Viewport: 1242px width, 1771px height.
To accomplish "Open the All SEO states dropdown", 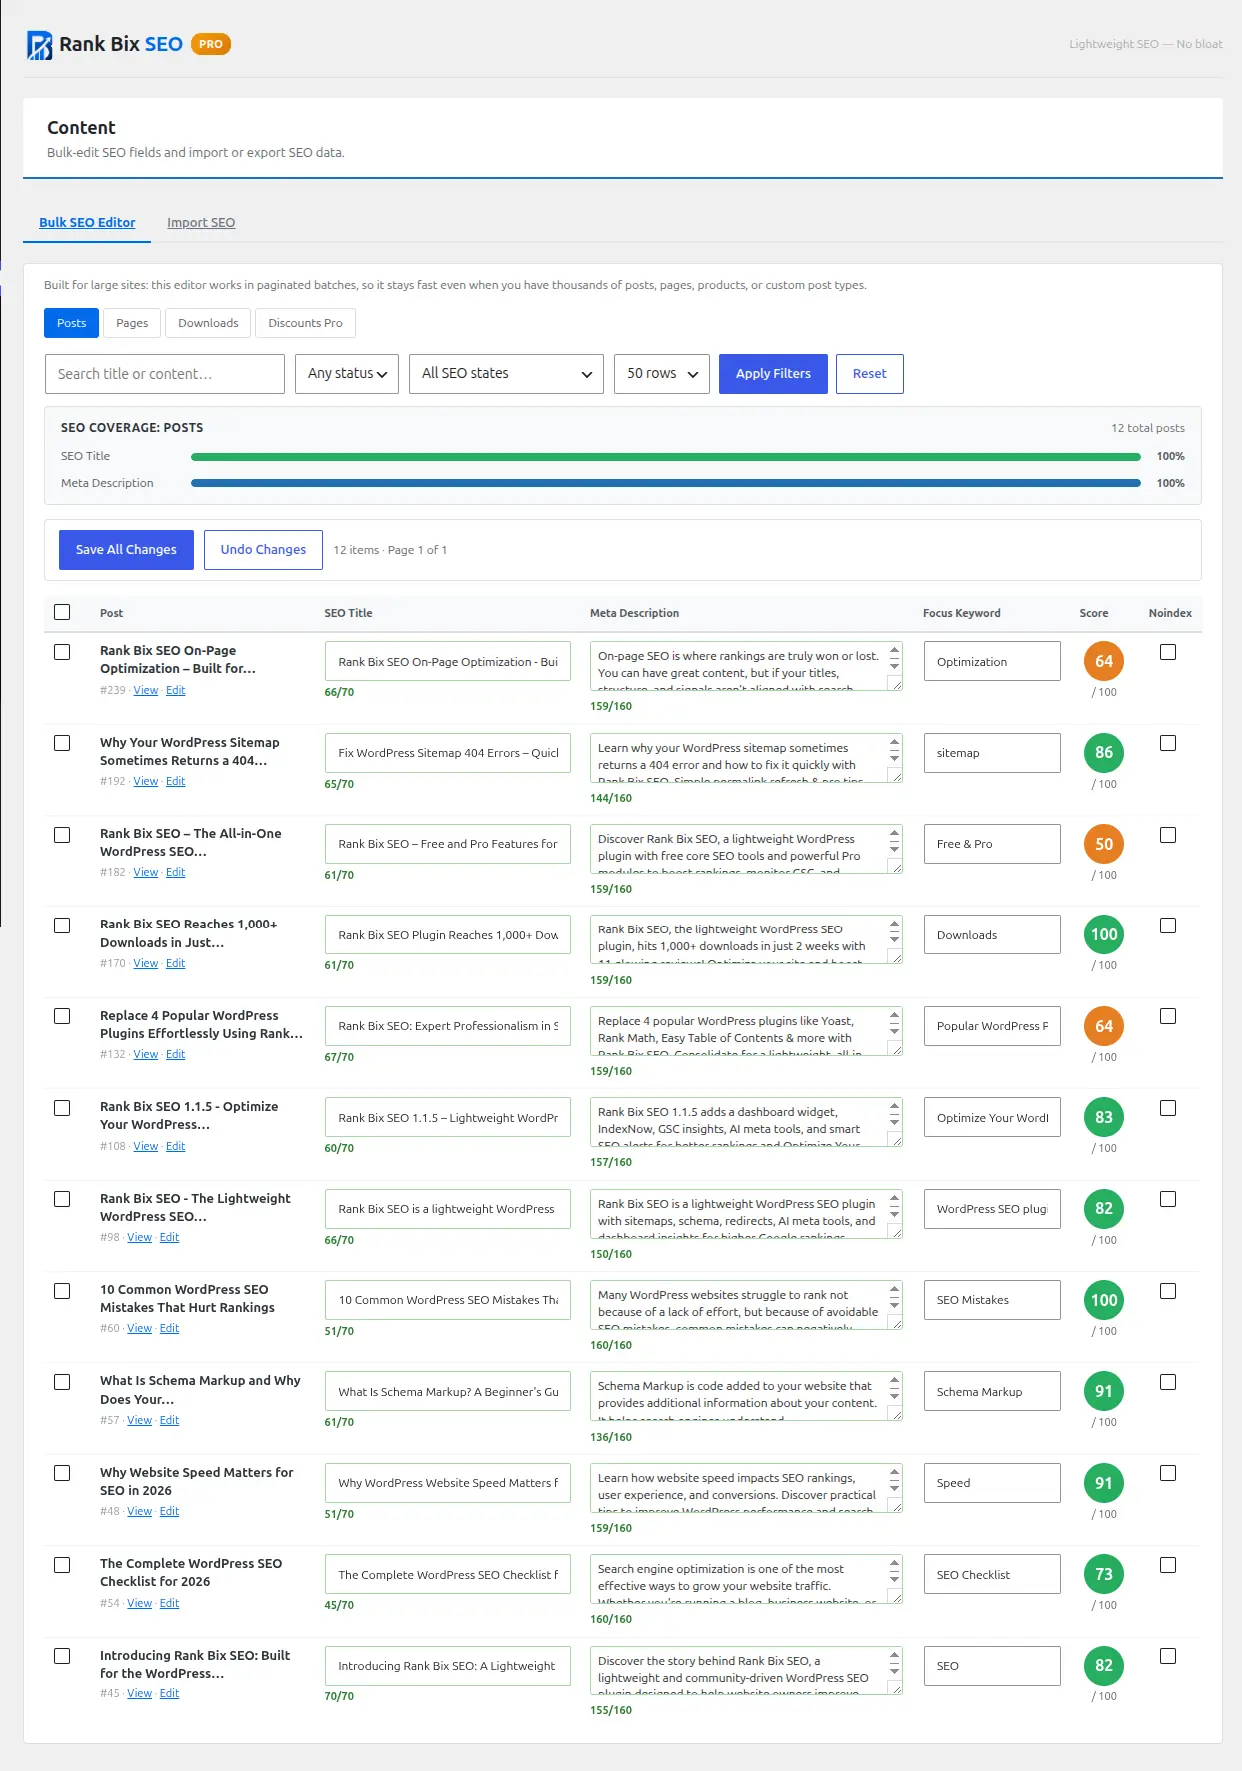I will tap(506, 374).
